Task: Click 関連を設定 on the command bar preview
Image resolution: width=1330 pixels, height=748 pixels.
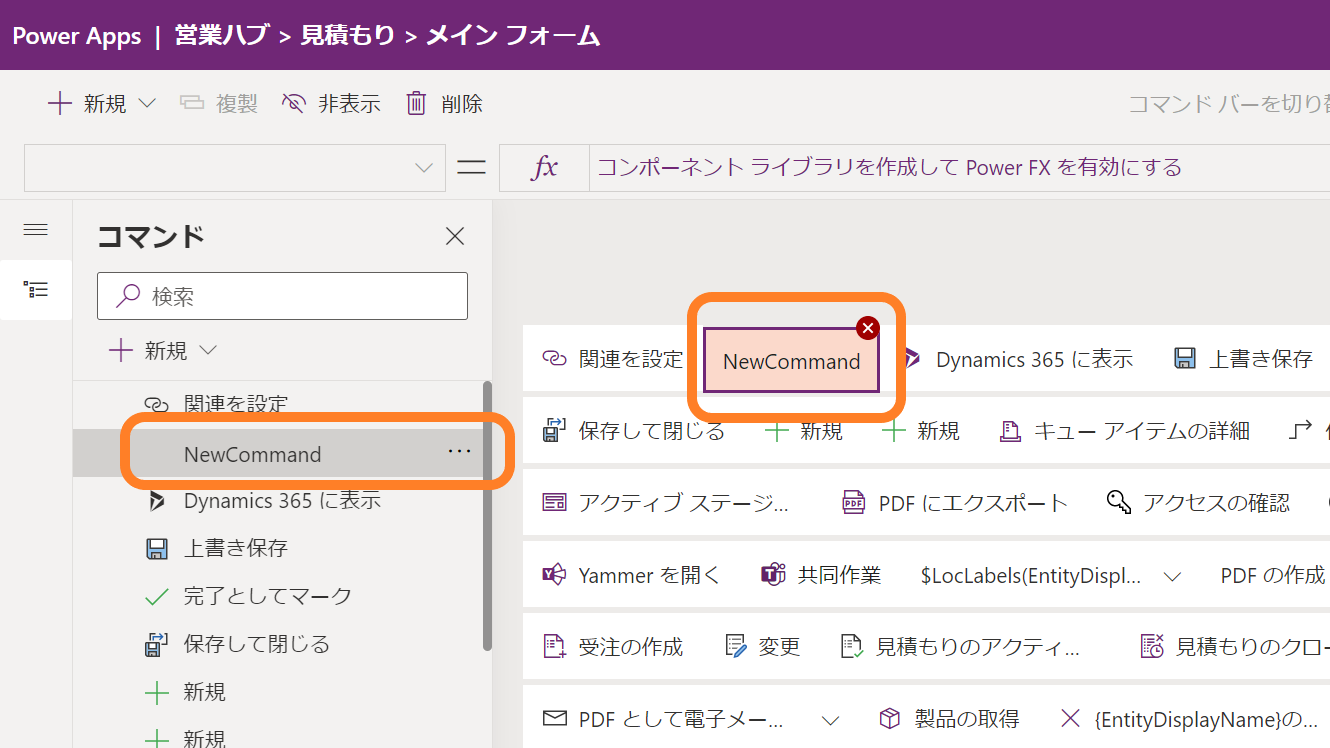Action: tap(612, 359)
